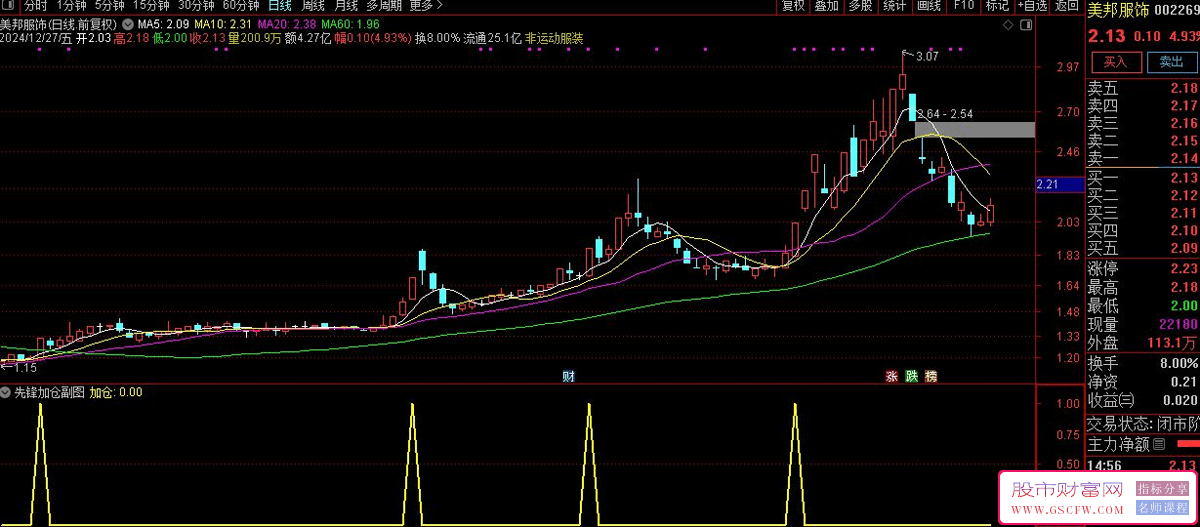Switch to 分时 intraday chart
This screenshot has width=1200, height=527.
[35, 6]
